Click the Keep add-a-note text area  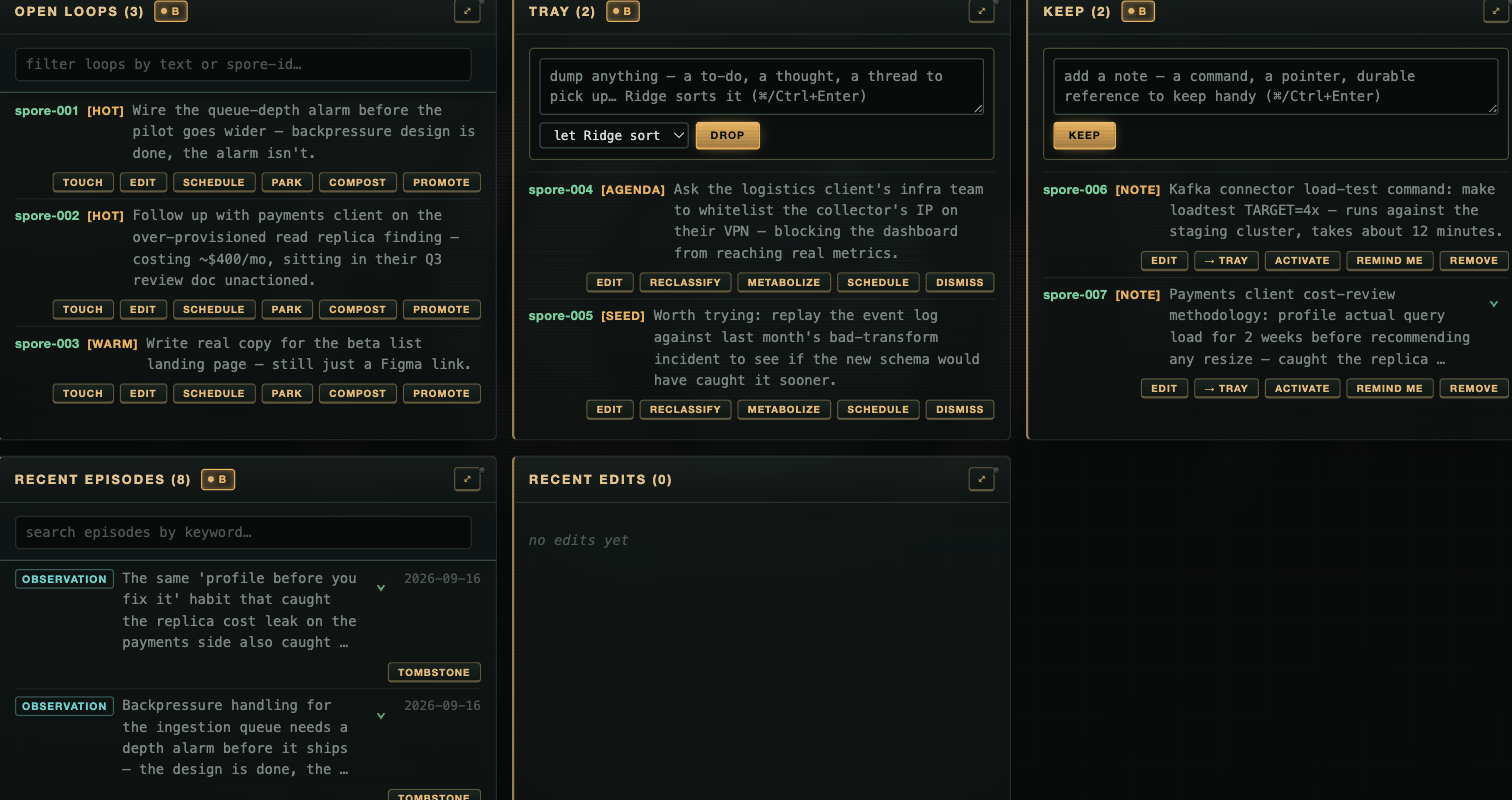pyautogui.click(x=1276, y=86)
